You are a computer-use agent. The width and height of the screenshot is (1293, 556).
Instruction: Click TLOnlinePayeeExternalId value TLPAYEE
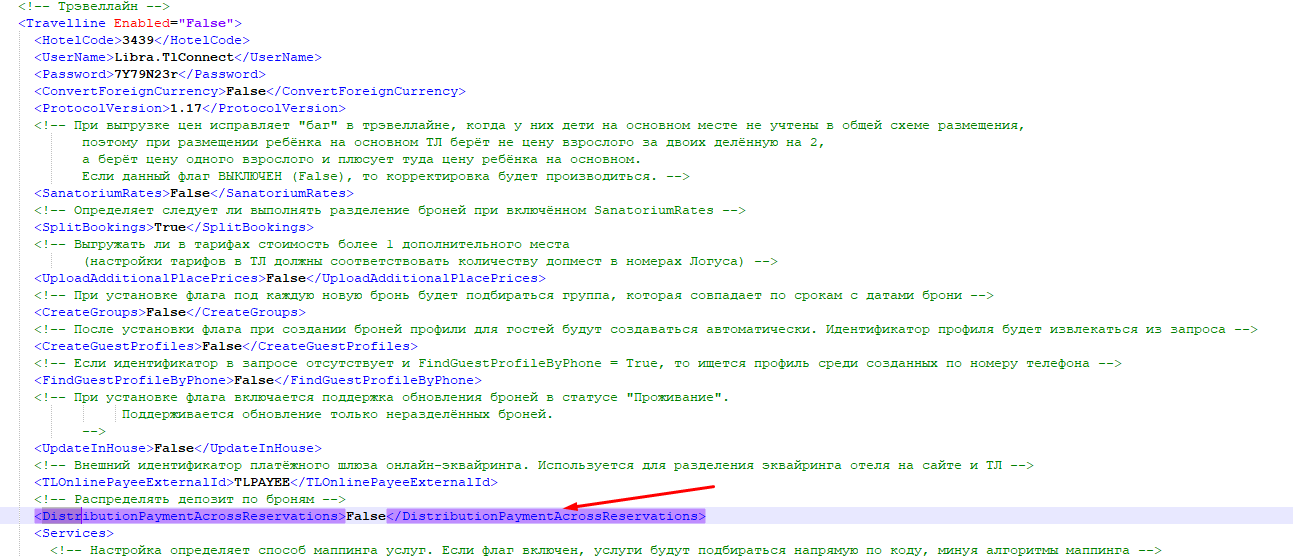tap(260, 482)
